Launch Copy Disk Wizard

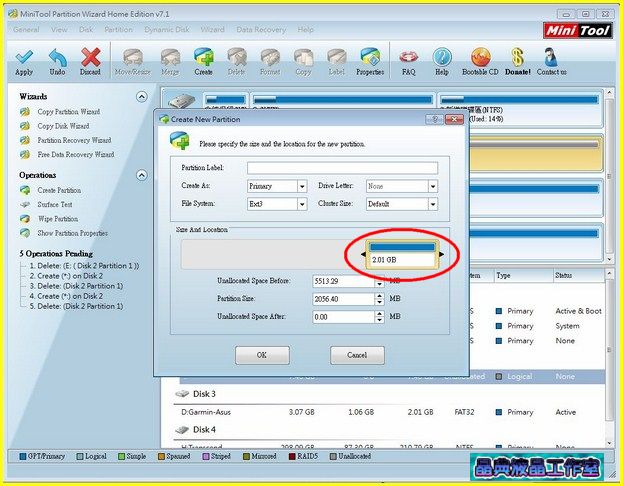click(64, 126)
